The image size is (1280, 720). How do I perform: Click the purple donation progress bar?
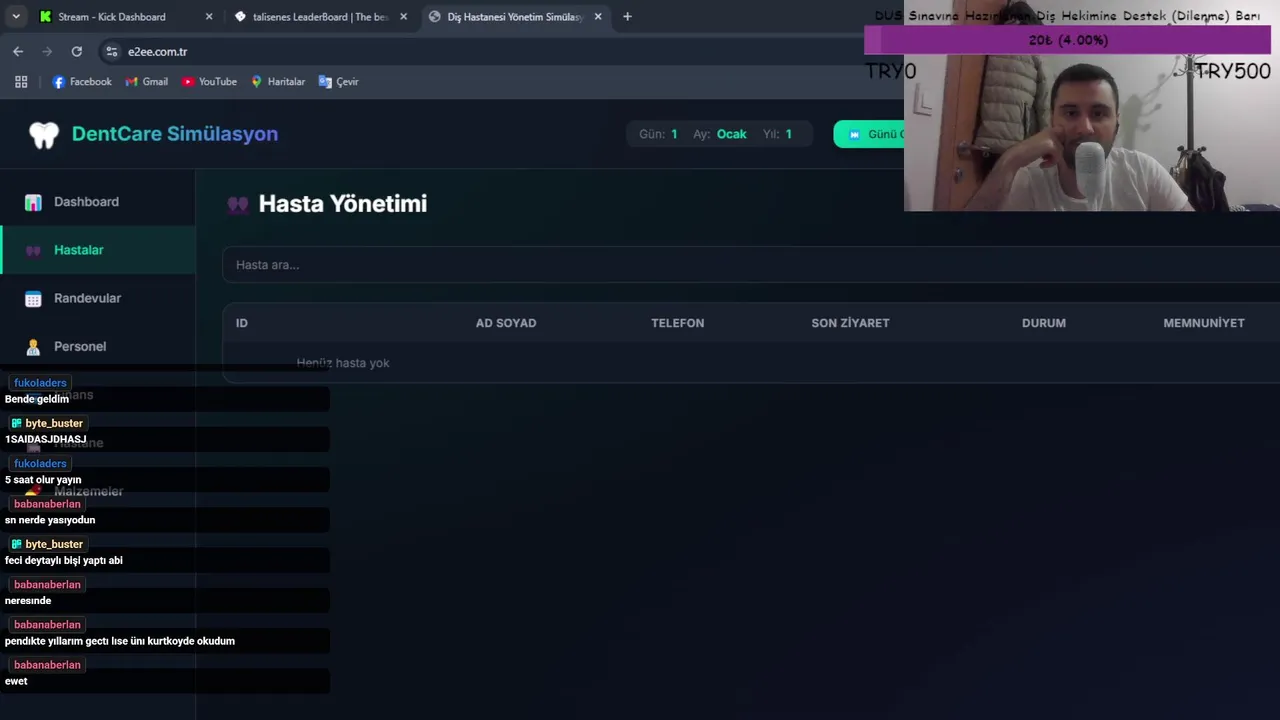[x=1067, y=40]
